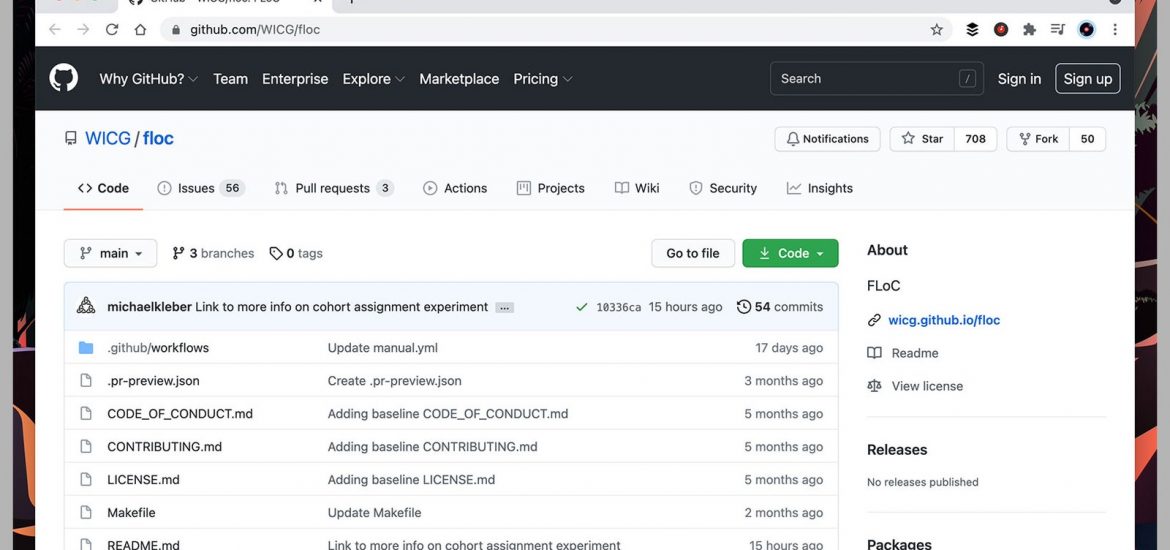Image resolution: width=1170 pixels, height=550 pixels.
Task: Click the red round extension icon
Action: click(1001, 29)
